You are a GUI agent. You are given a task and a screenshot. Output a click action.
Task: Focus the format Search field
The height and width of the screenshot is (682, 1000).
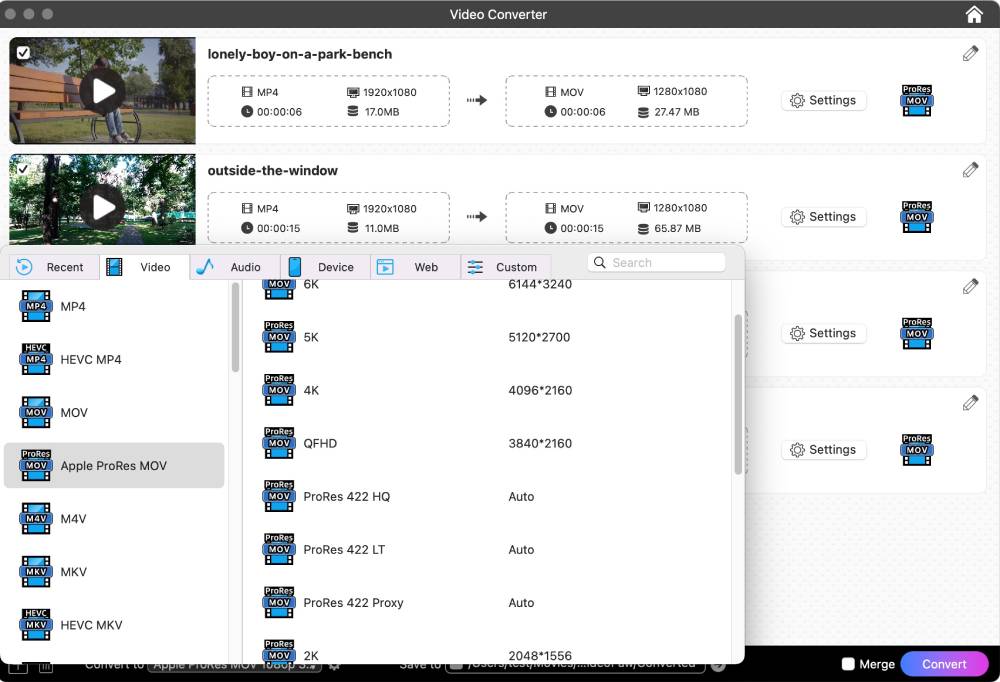pyautogui.click(x=656, y=262)
